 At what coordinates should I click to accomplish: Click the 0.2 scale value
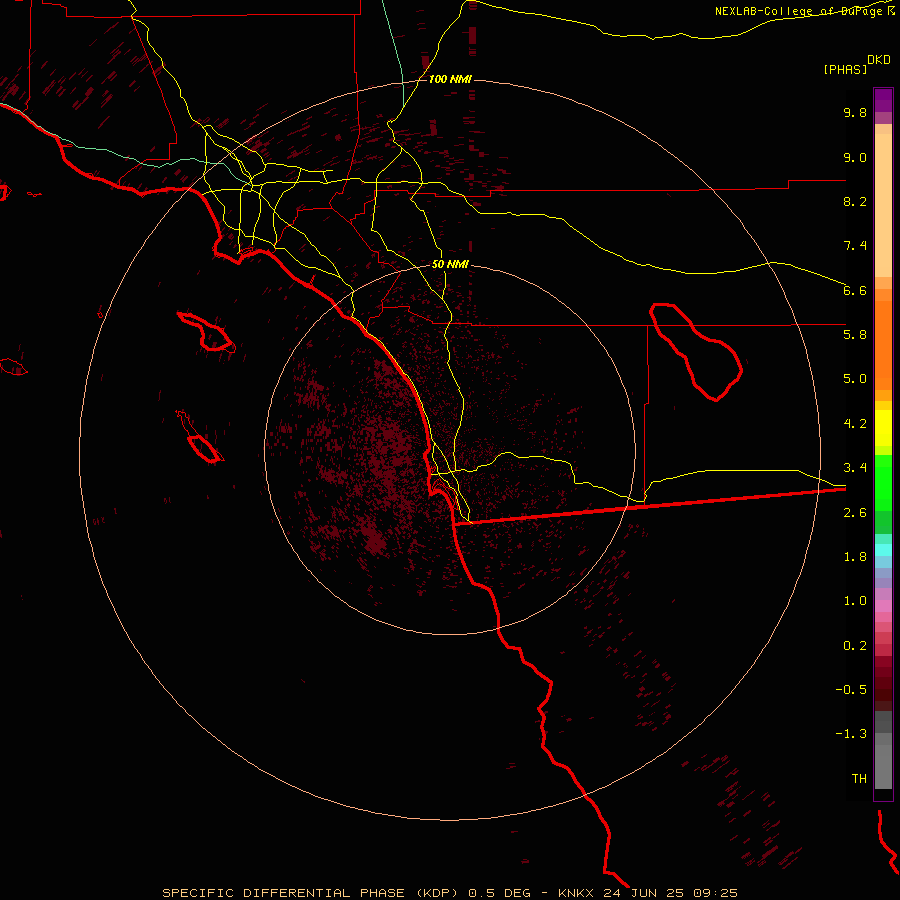855,646
